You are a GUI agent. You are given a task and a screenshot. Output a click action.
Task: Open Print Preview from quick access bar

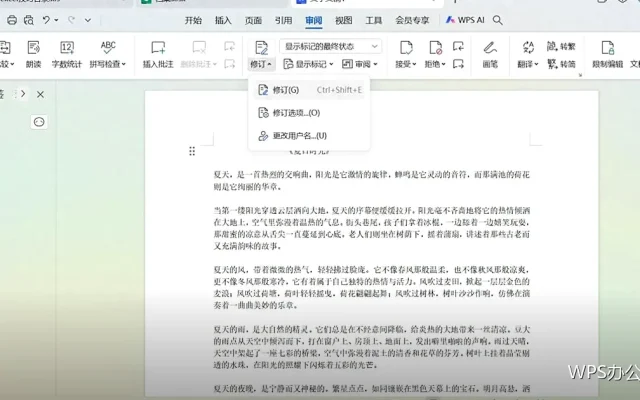(29, 20)
